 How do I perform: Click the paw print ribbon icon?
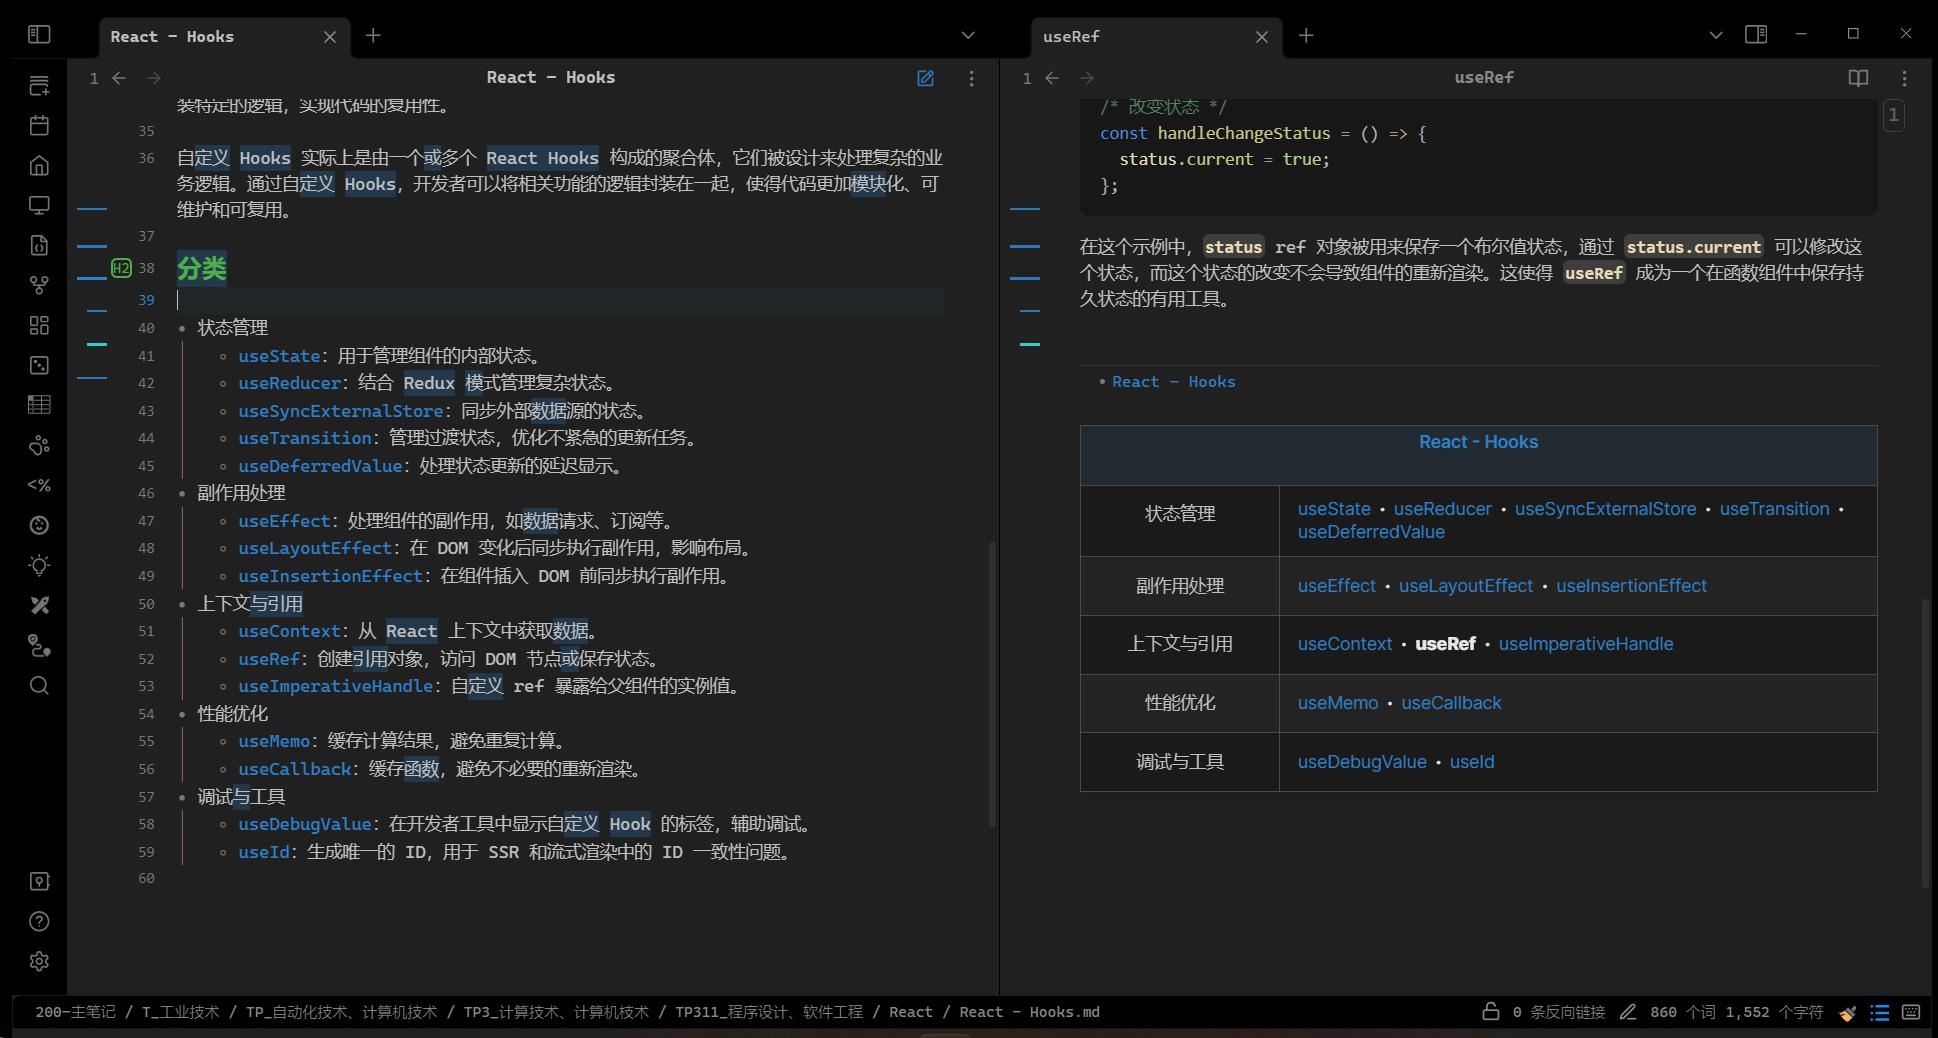[39, 445]
